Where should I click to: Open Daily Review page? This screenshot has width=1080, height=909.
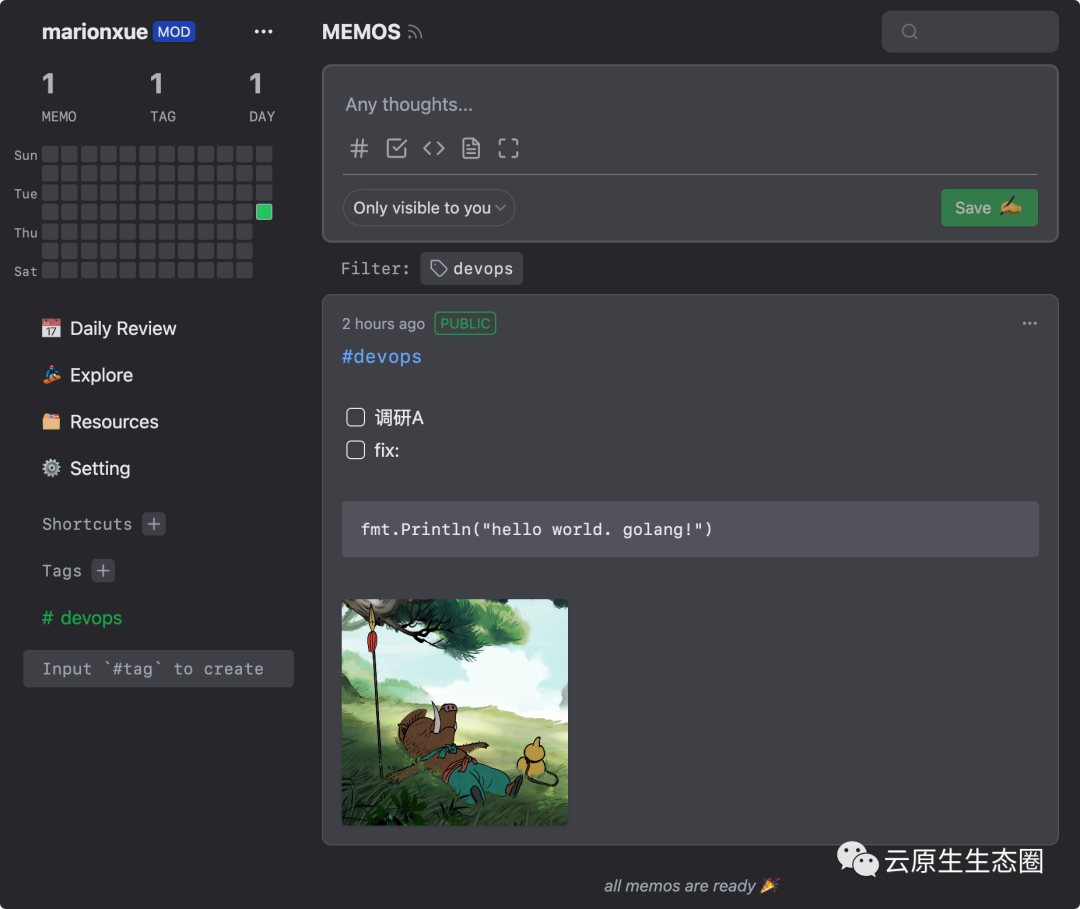tap(109, 328)
